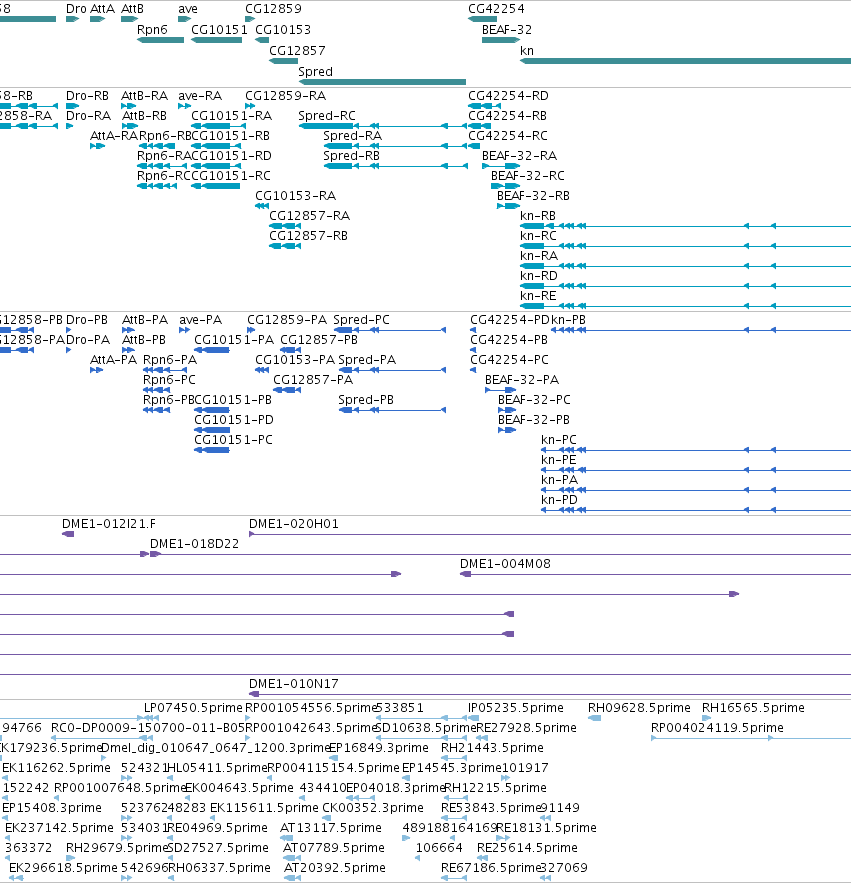Select the CG12857-PA protein label
The image size is (851, 883).
[313, 380]
